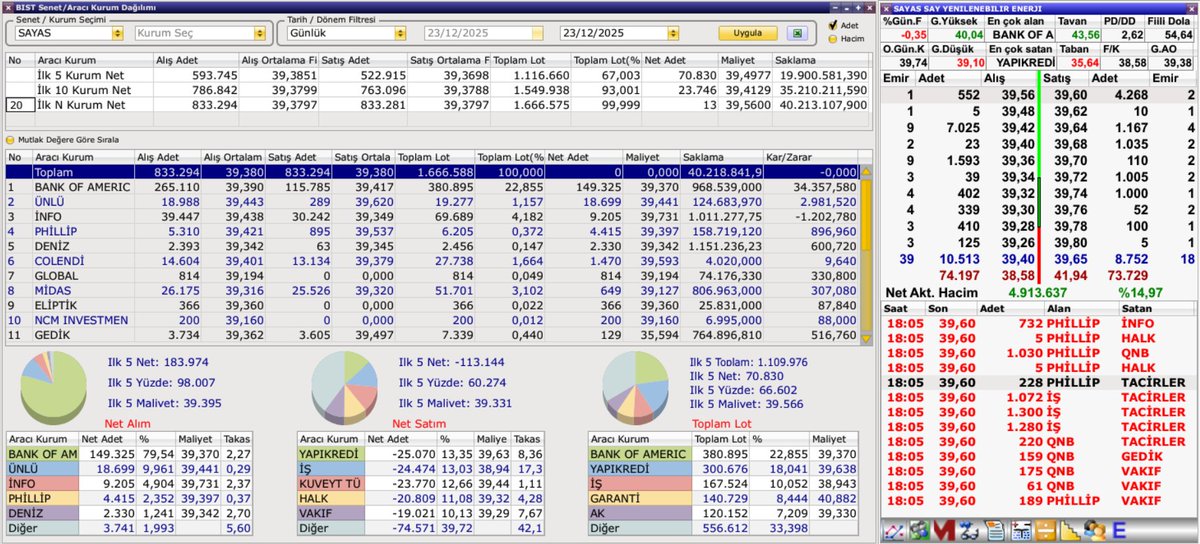
Task: Open the Kurum Seç dropdown
Action: [261, 33]
